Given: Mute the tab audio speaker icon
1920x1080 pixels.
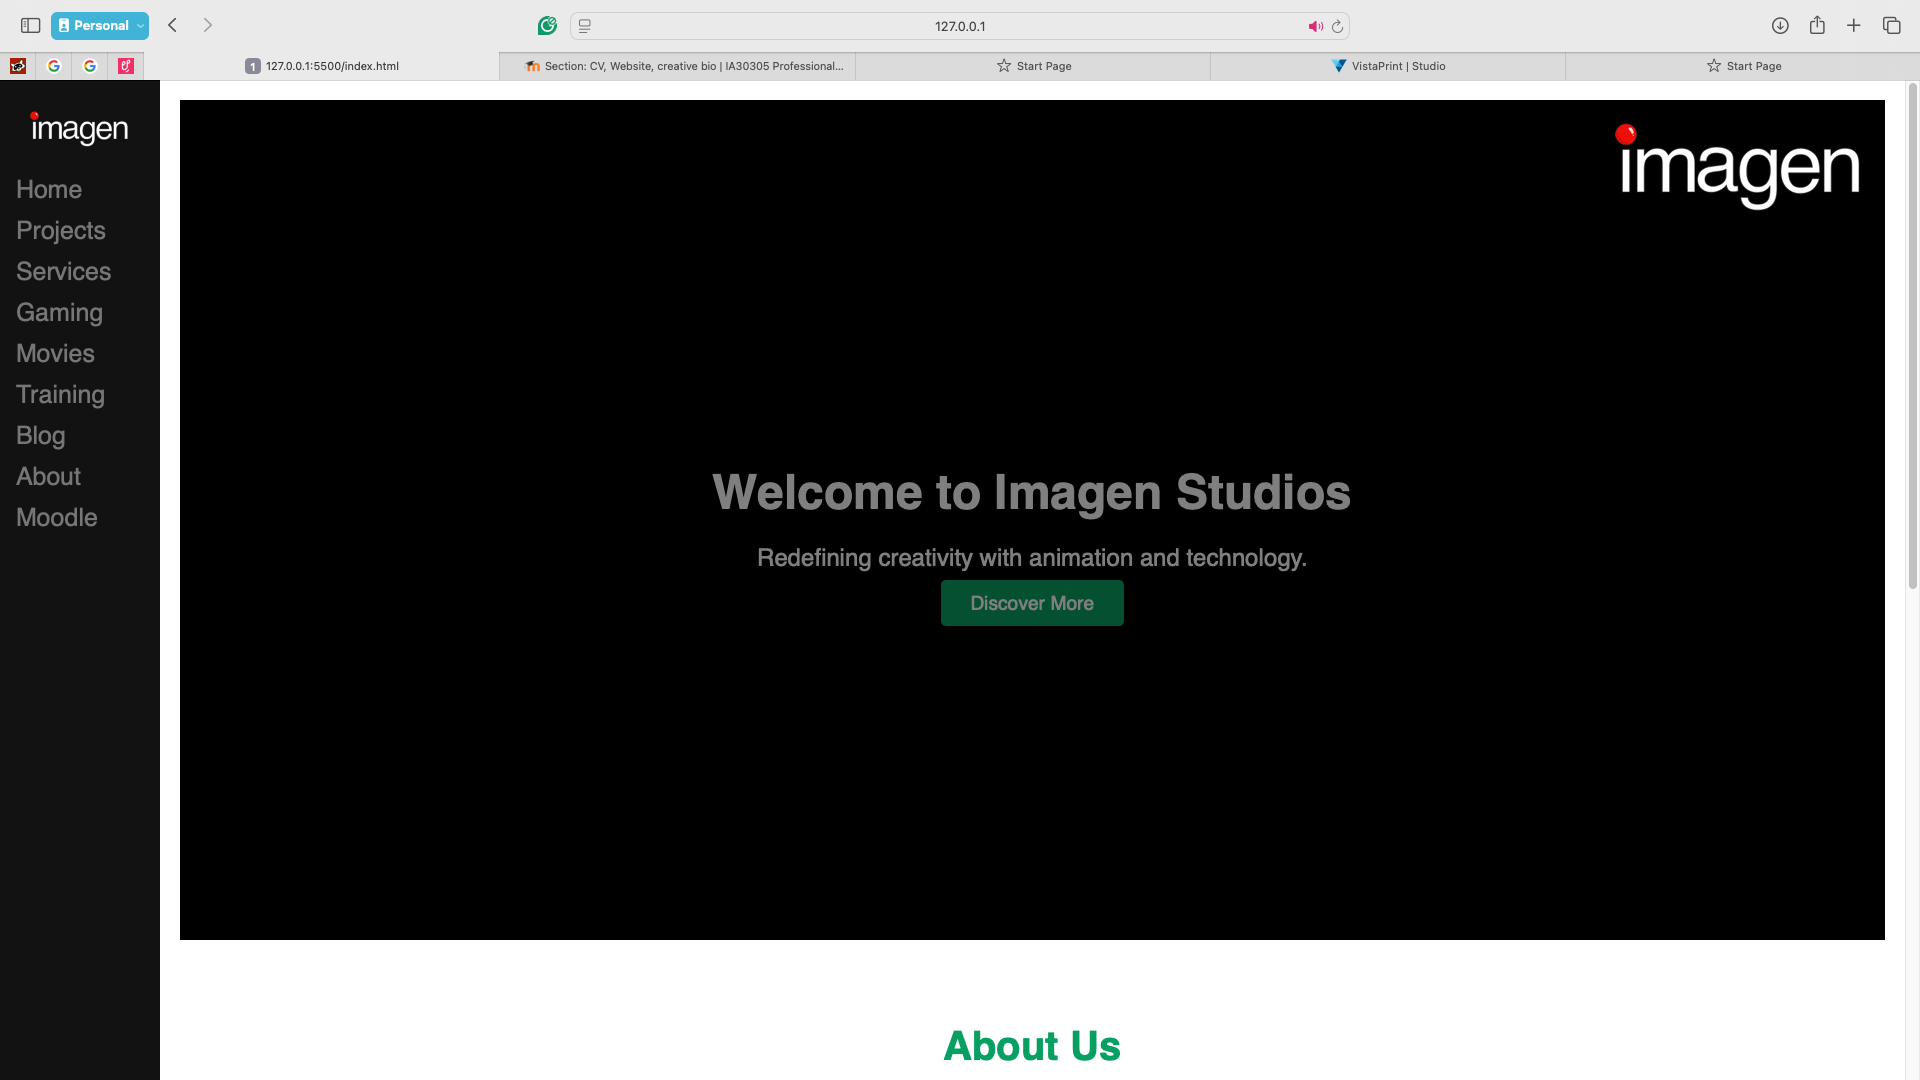Looking at the screenshot, I should pyautogui.click(x=1315, y=27).
